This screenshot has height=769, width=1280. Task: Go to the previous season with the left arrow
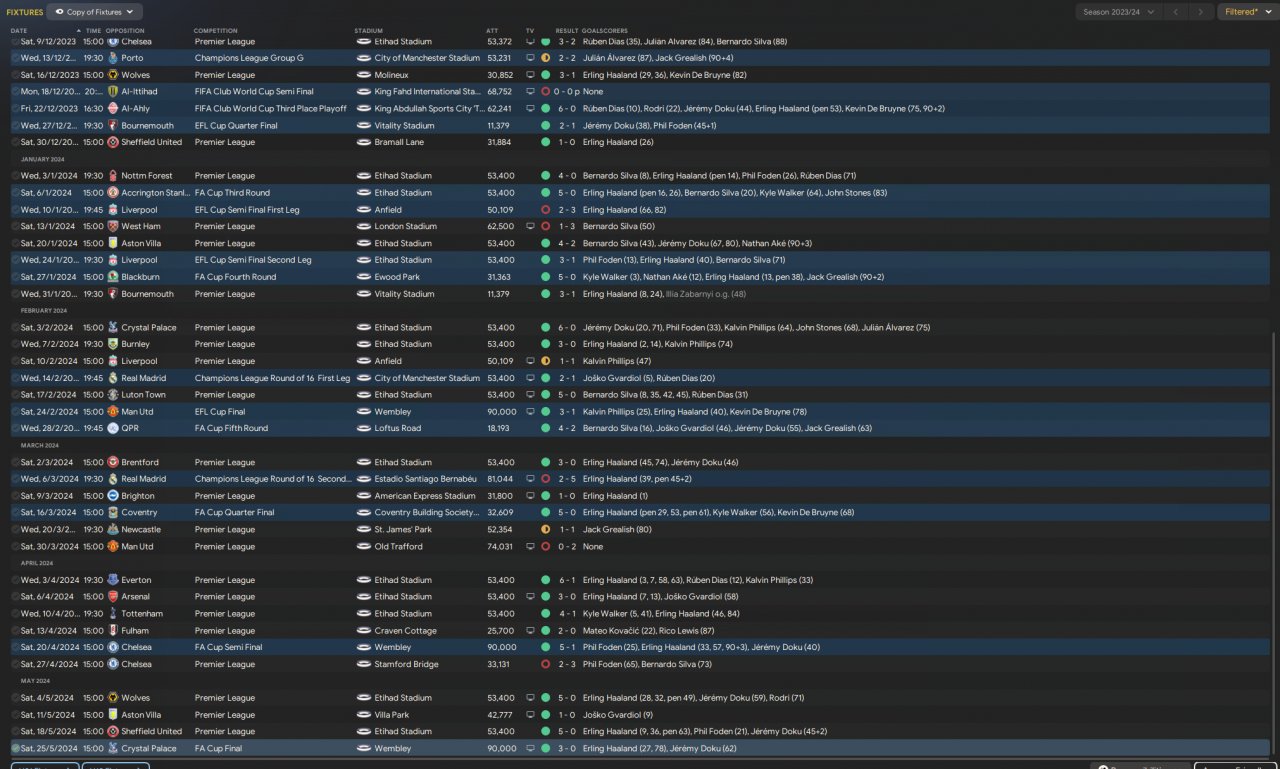tap(1177, 12)
